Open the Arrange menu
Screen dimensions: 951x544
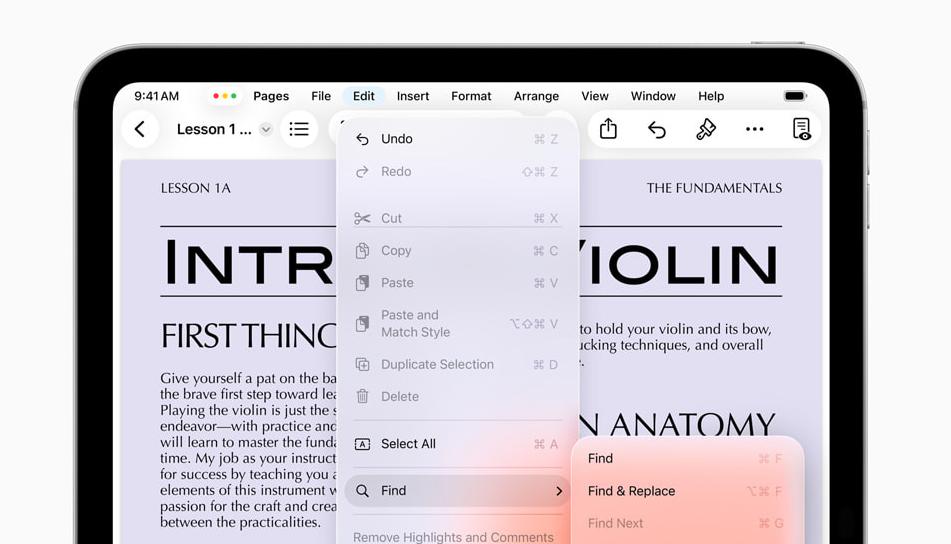pos(536,96)
